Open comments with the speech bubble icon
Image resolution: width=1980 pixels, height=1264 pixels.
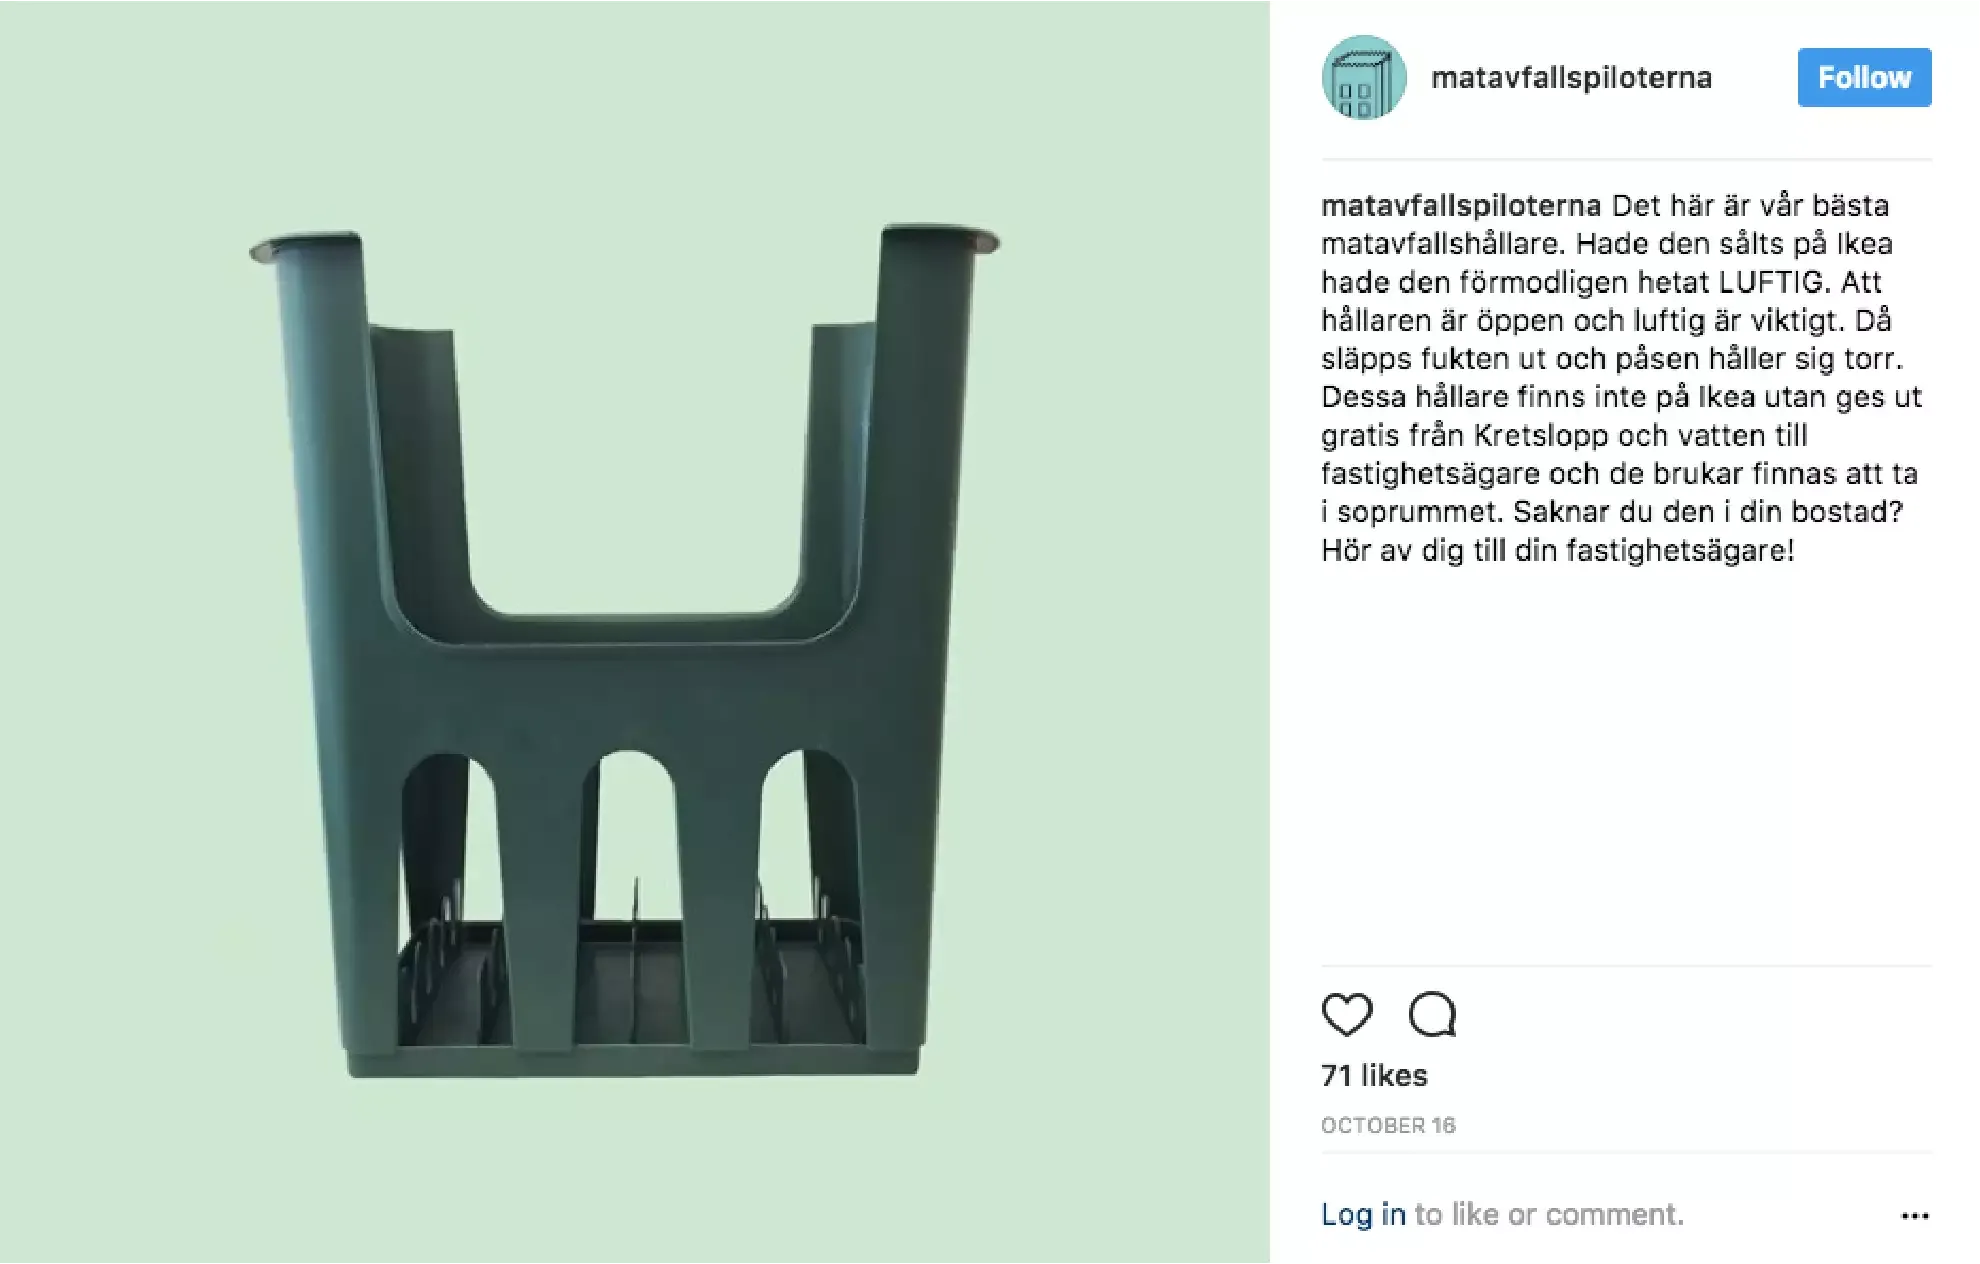[1432, 1015]
